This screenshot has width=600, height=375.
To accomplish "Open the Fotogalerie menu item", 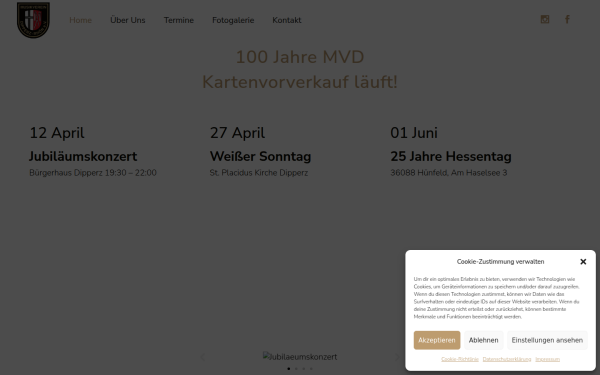I will (x=233, y=20).
